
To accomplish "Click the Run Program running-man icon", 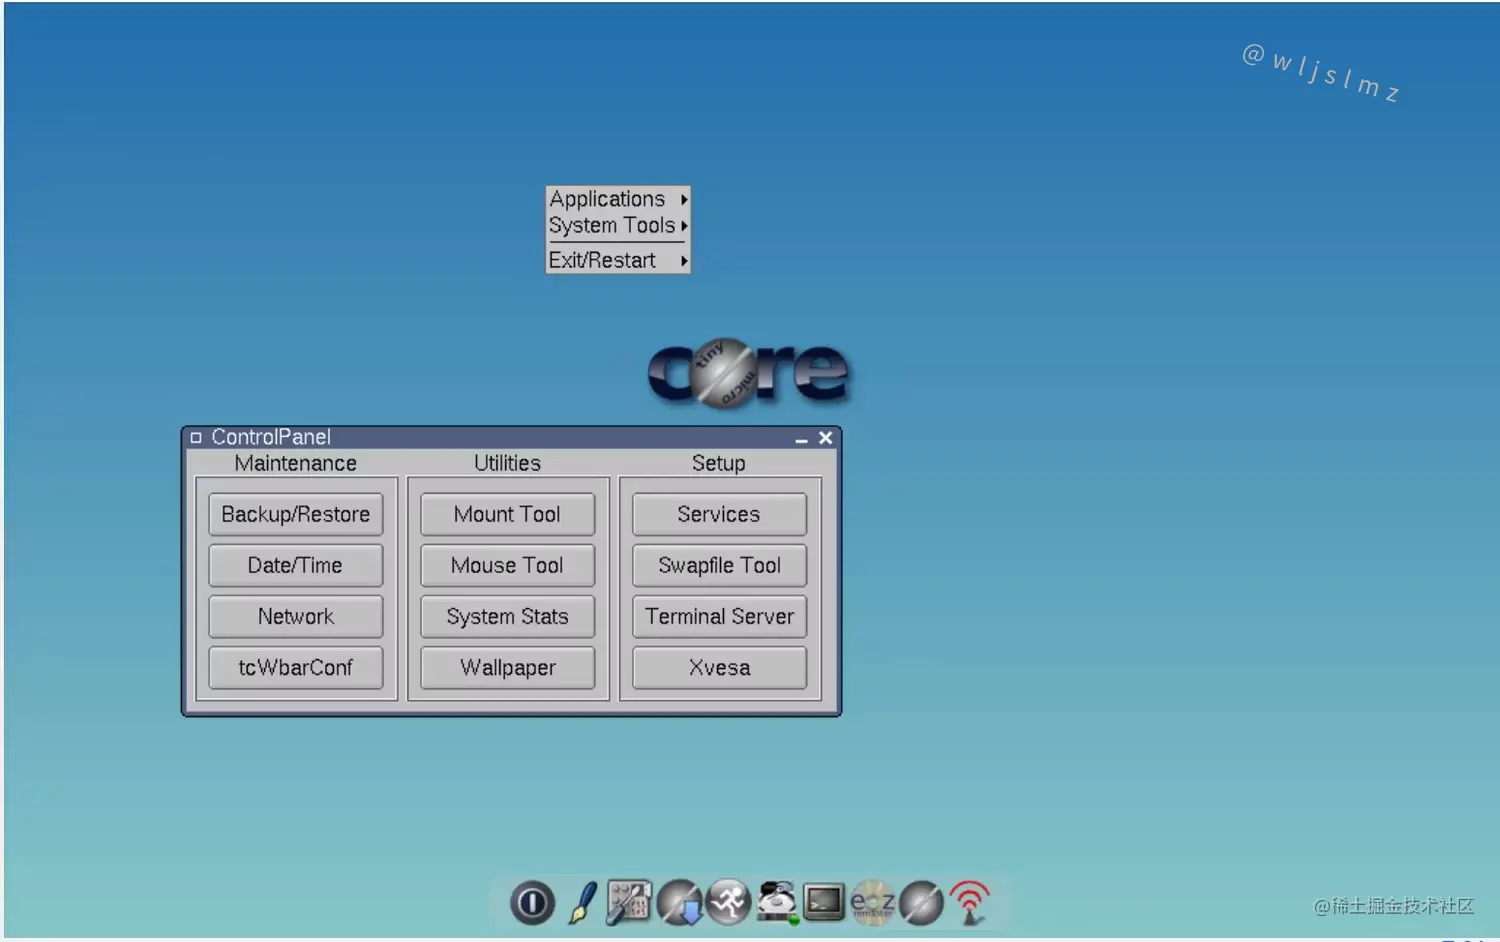I will click(728, 903).
